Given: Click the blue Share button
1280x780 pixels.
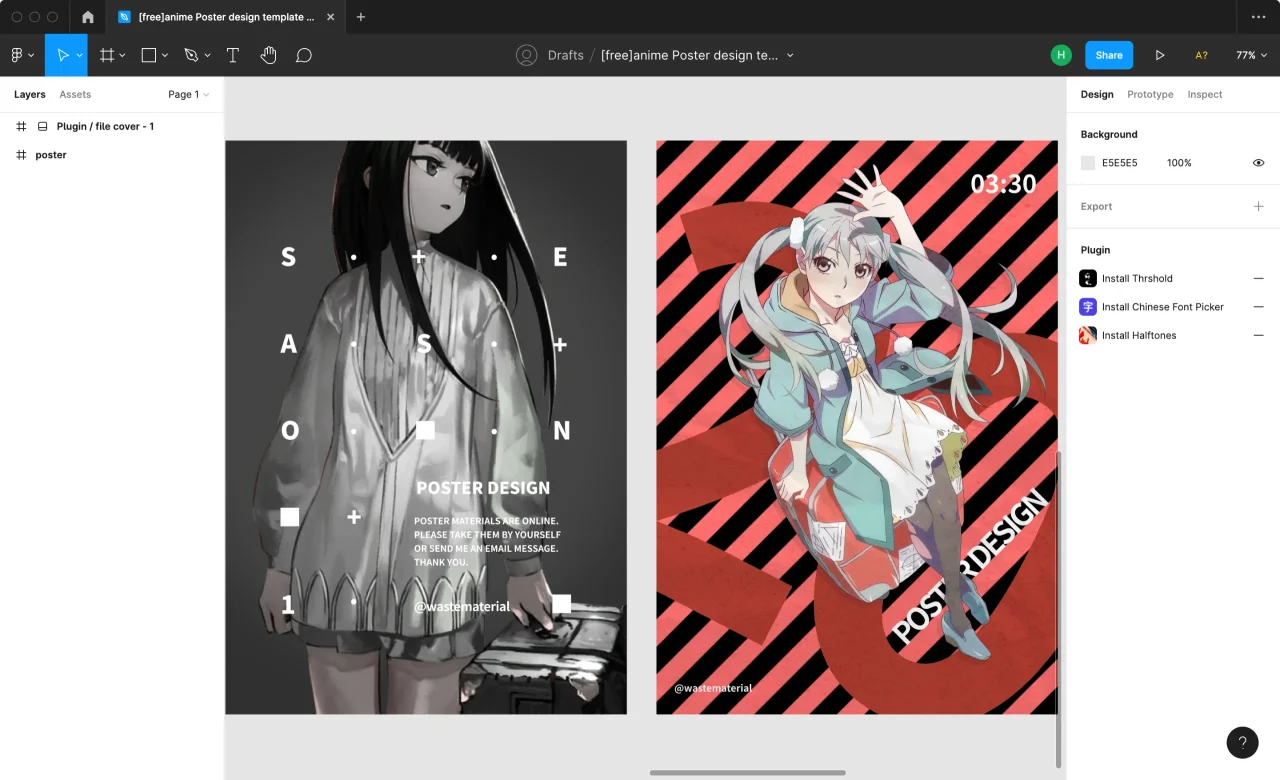Looking at the screenshot, I should click(1108, 56).
